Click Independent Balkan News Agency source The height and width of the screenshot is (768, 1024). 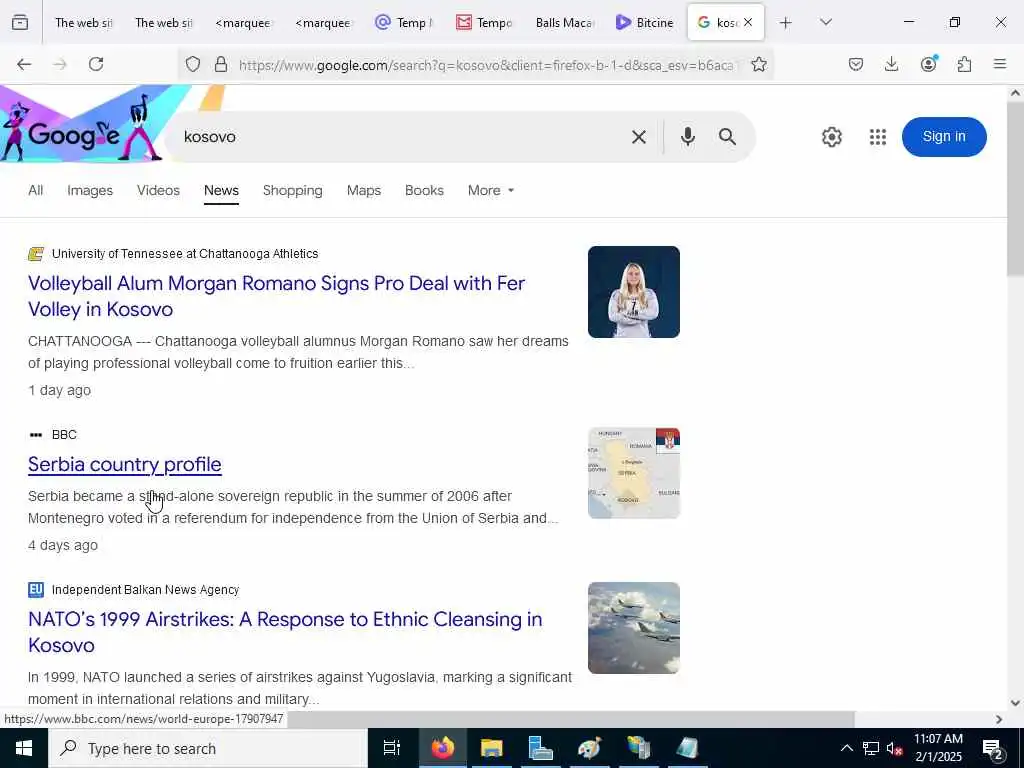tap(145, 590)
